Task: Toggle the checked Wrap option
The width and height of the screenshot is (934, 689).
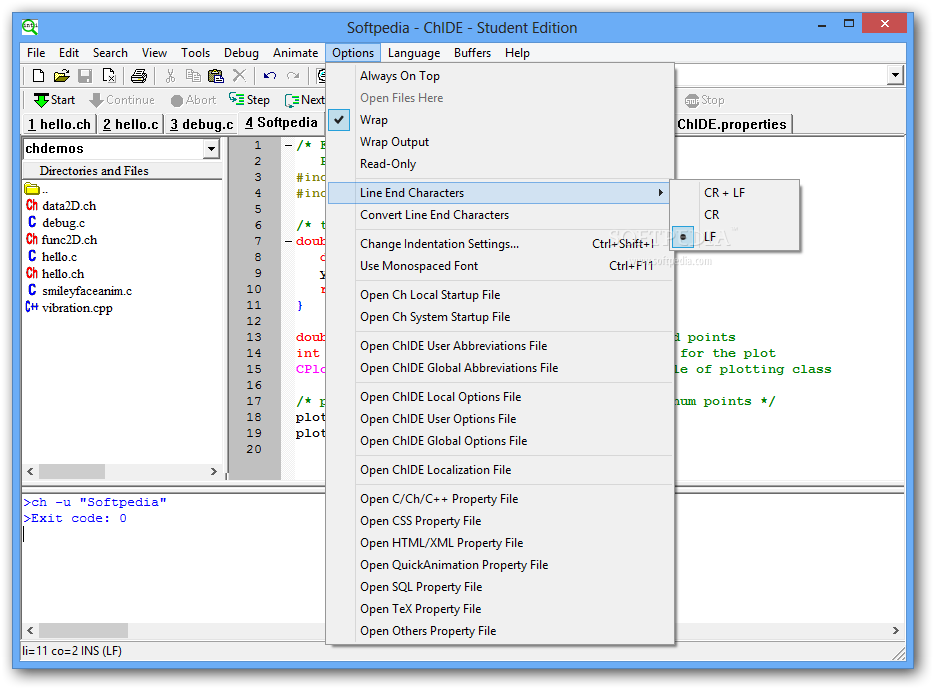Action: [501, 120]
